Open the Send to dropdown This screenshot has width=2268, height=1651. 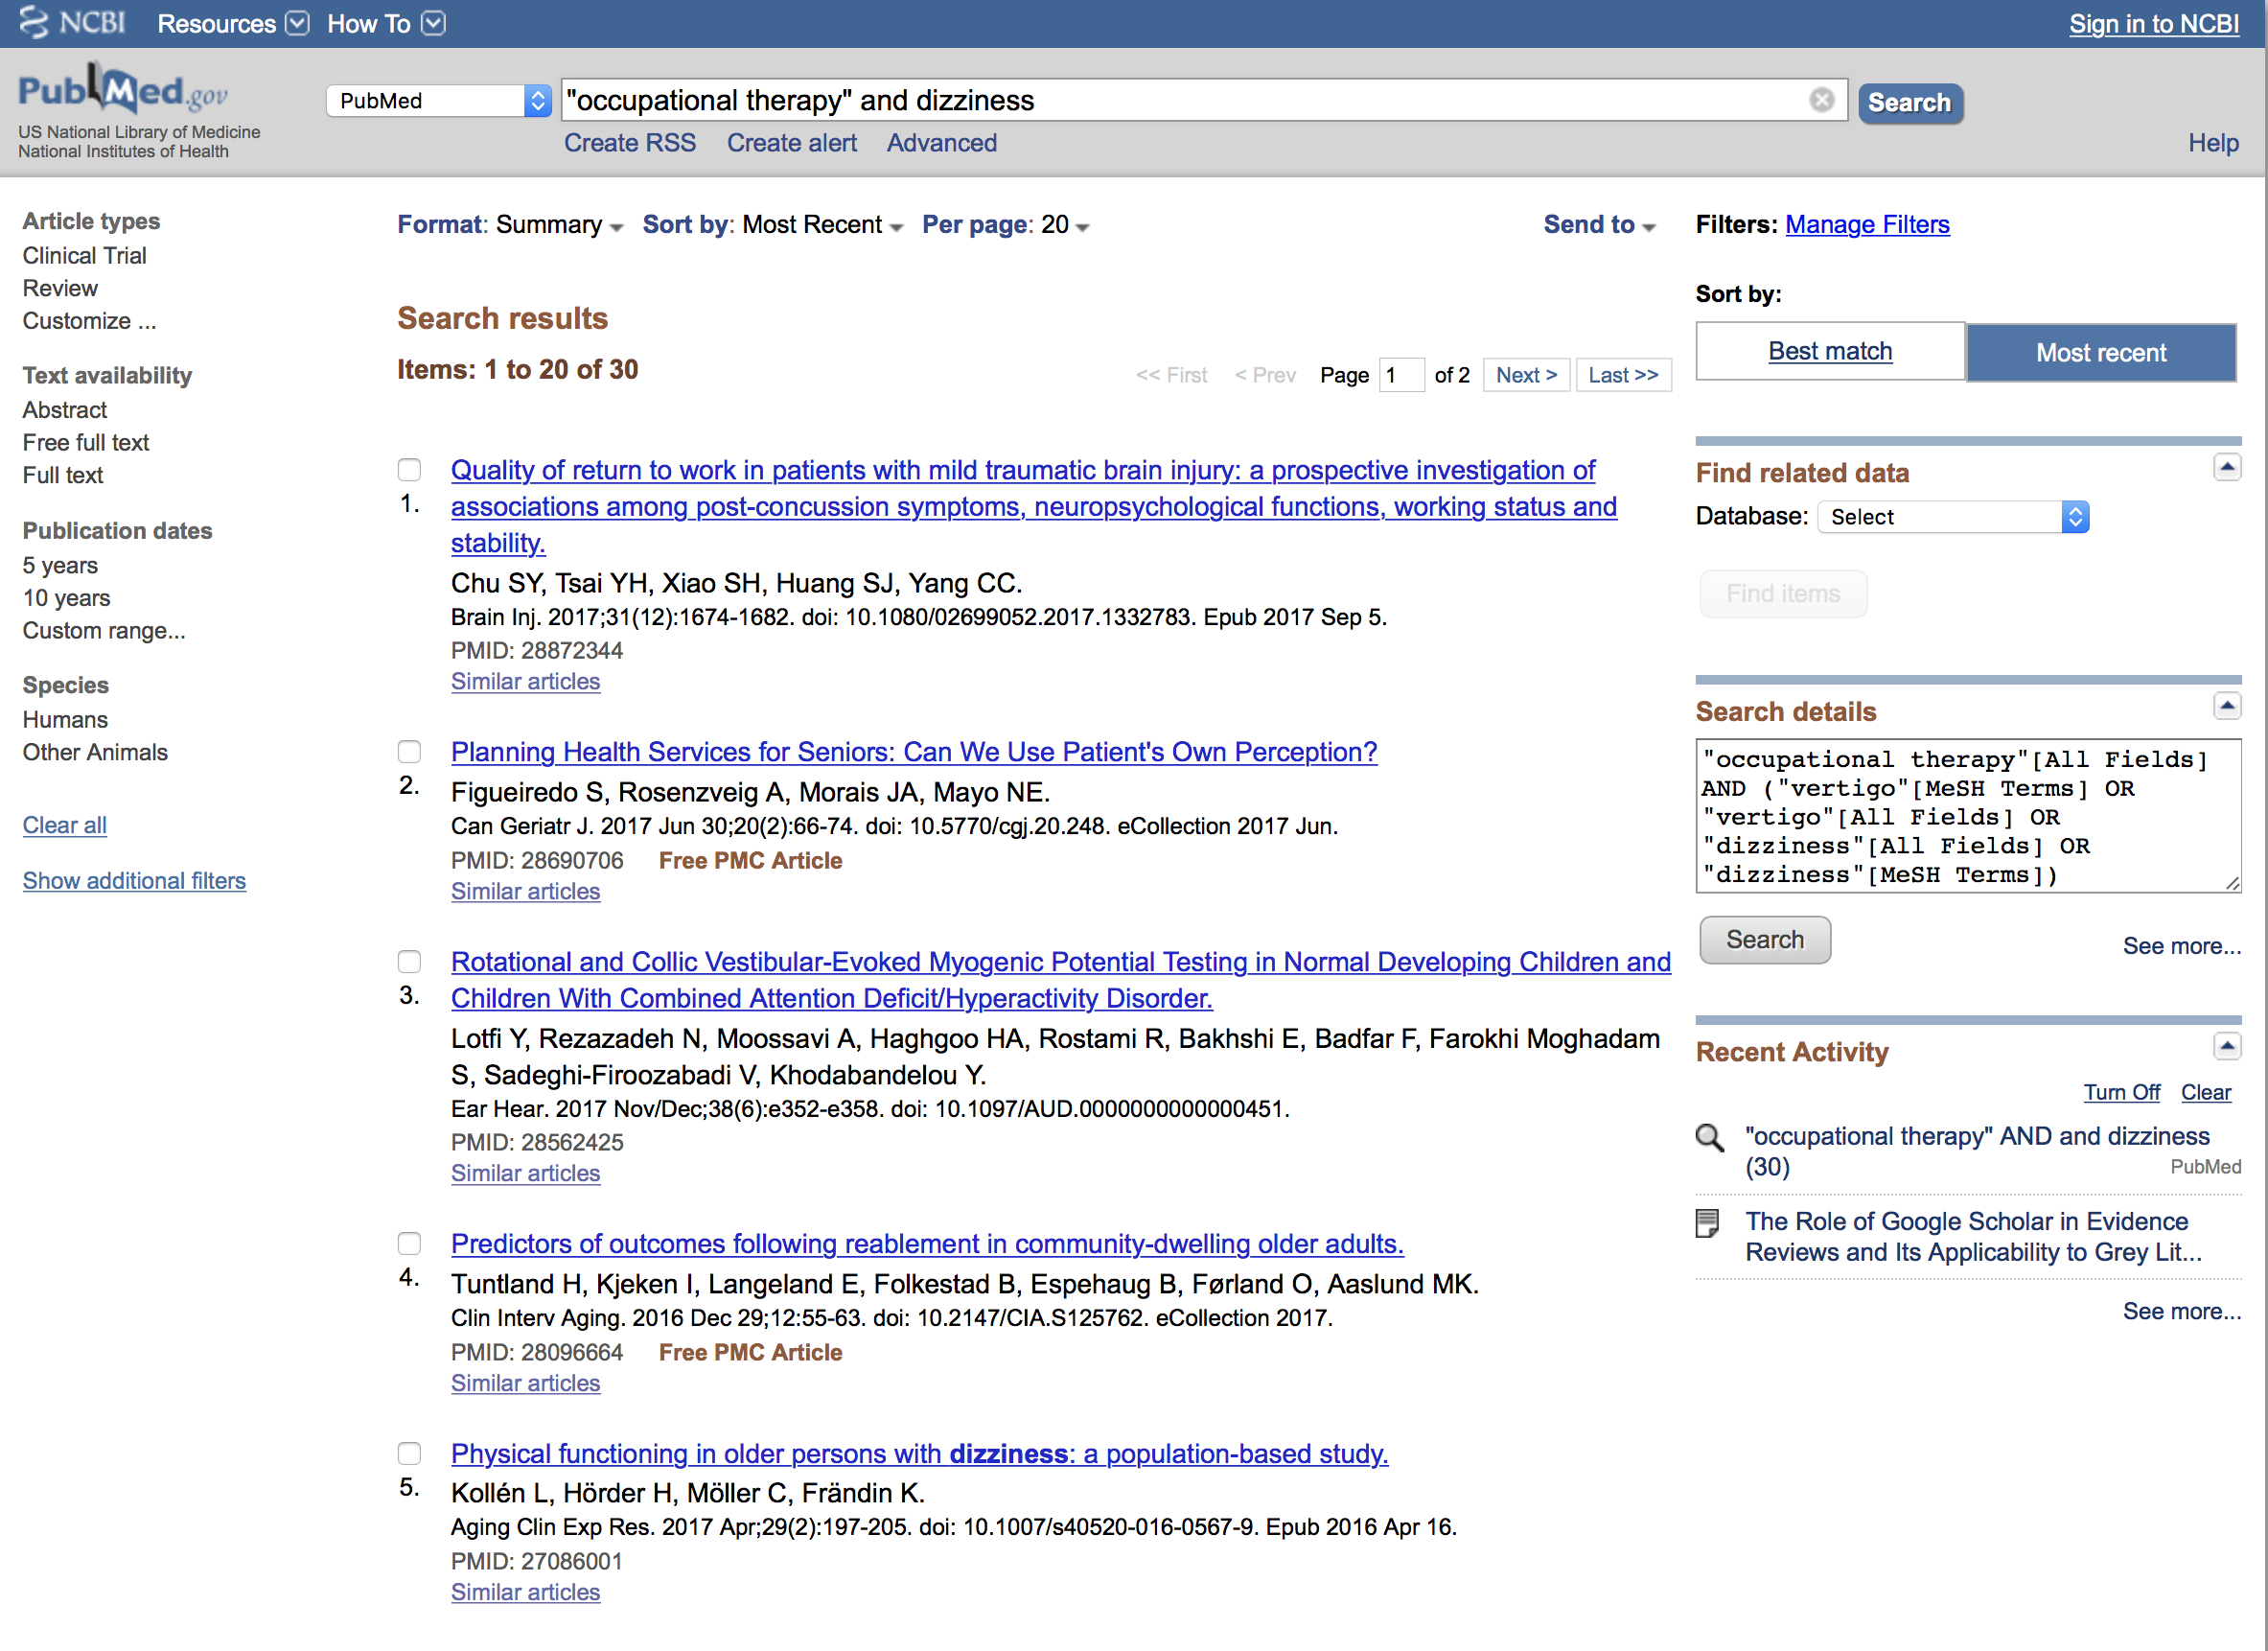point(1599,225)
